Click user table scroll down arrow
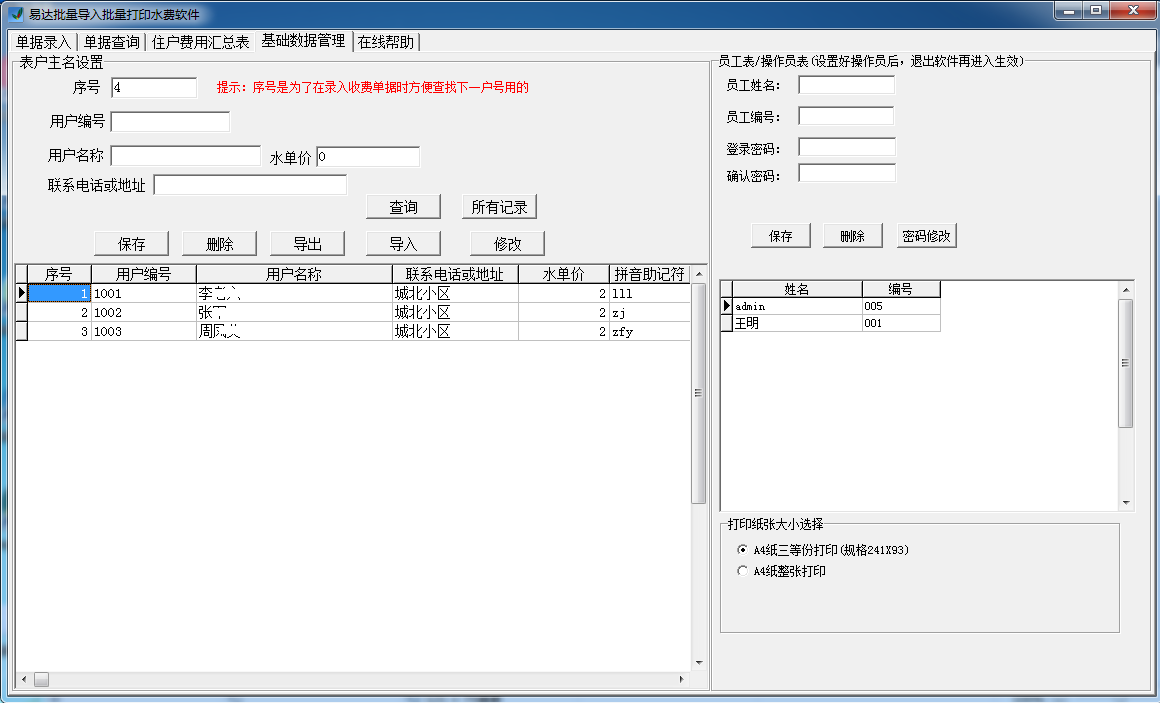1160x703 pixels. tap(699, 662)
